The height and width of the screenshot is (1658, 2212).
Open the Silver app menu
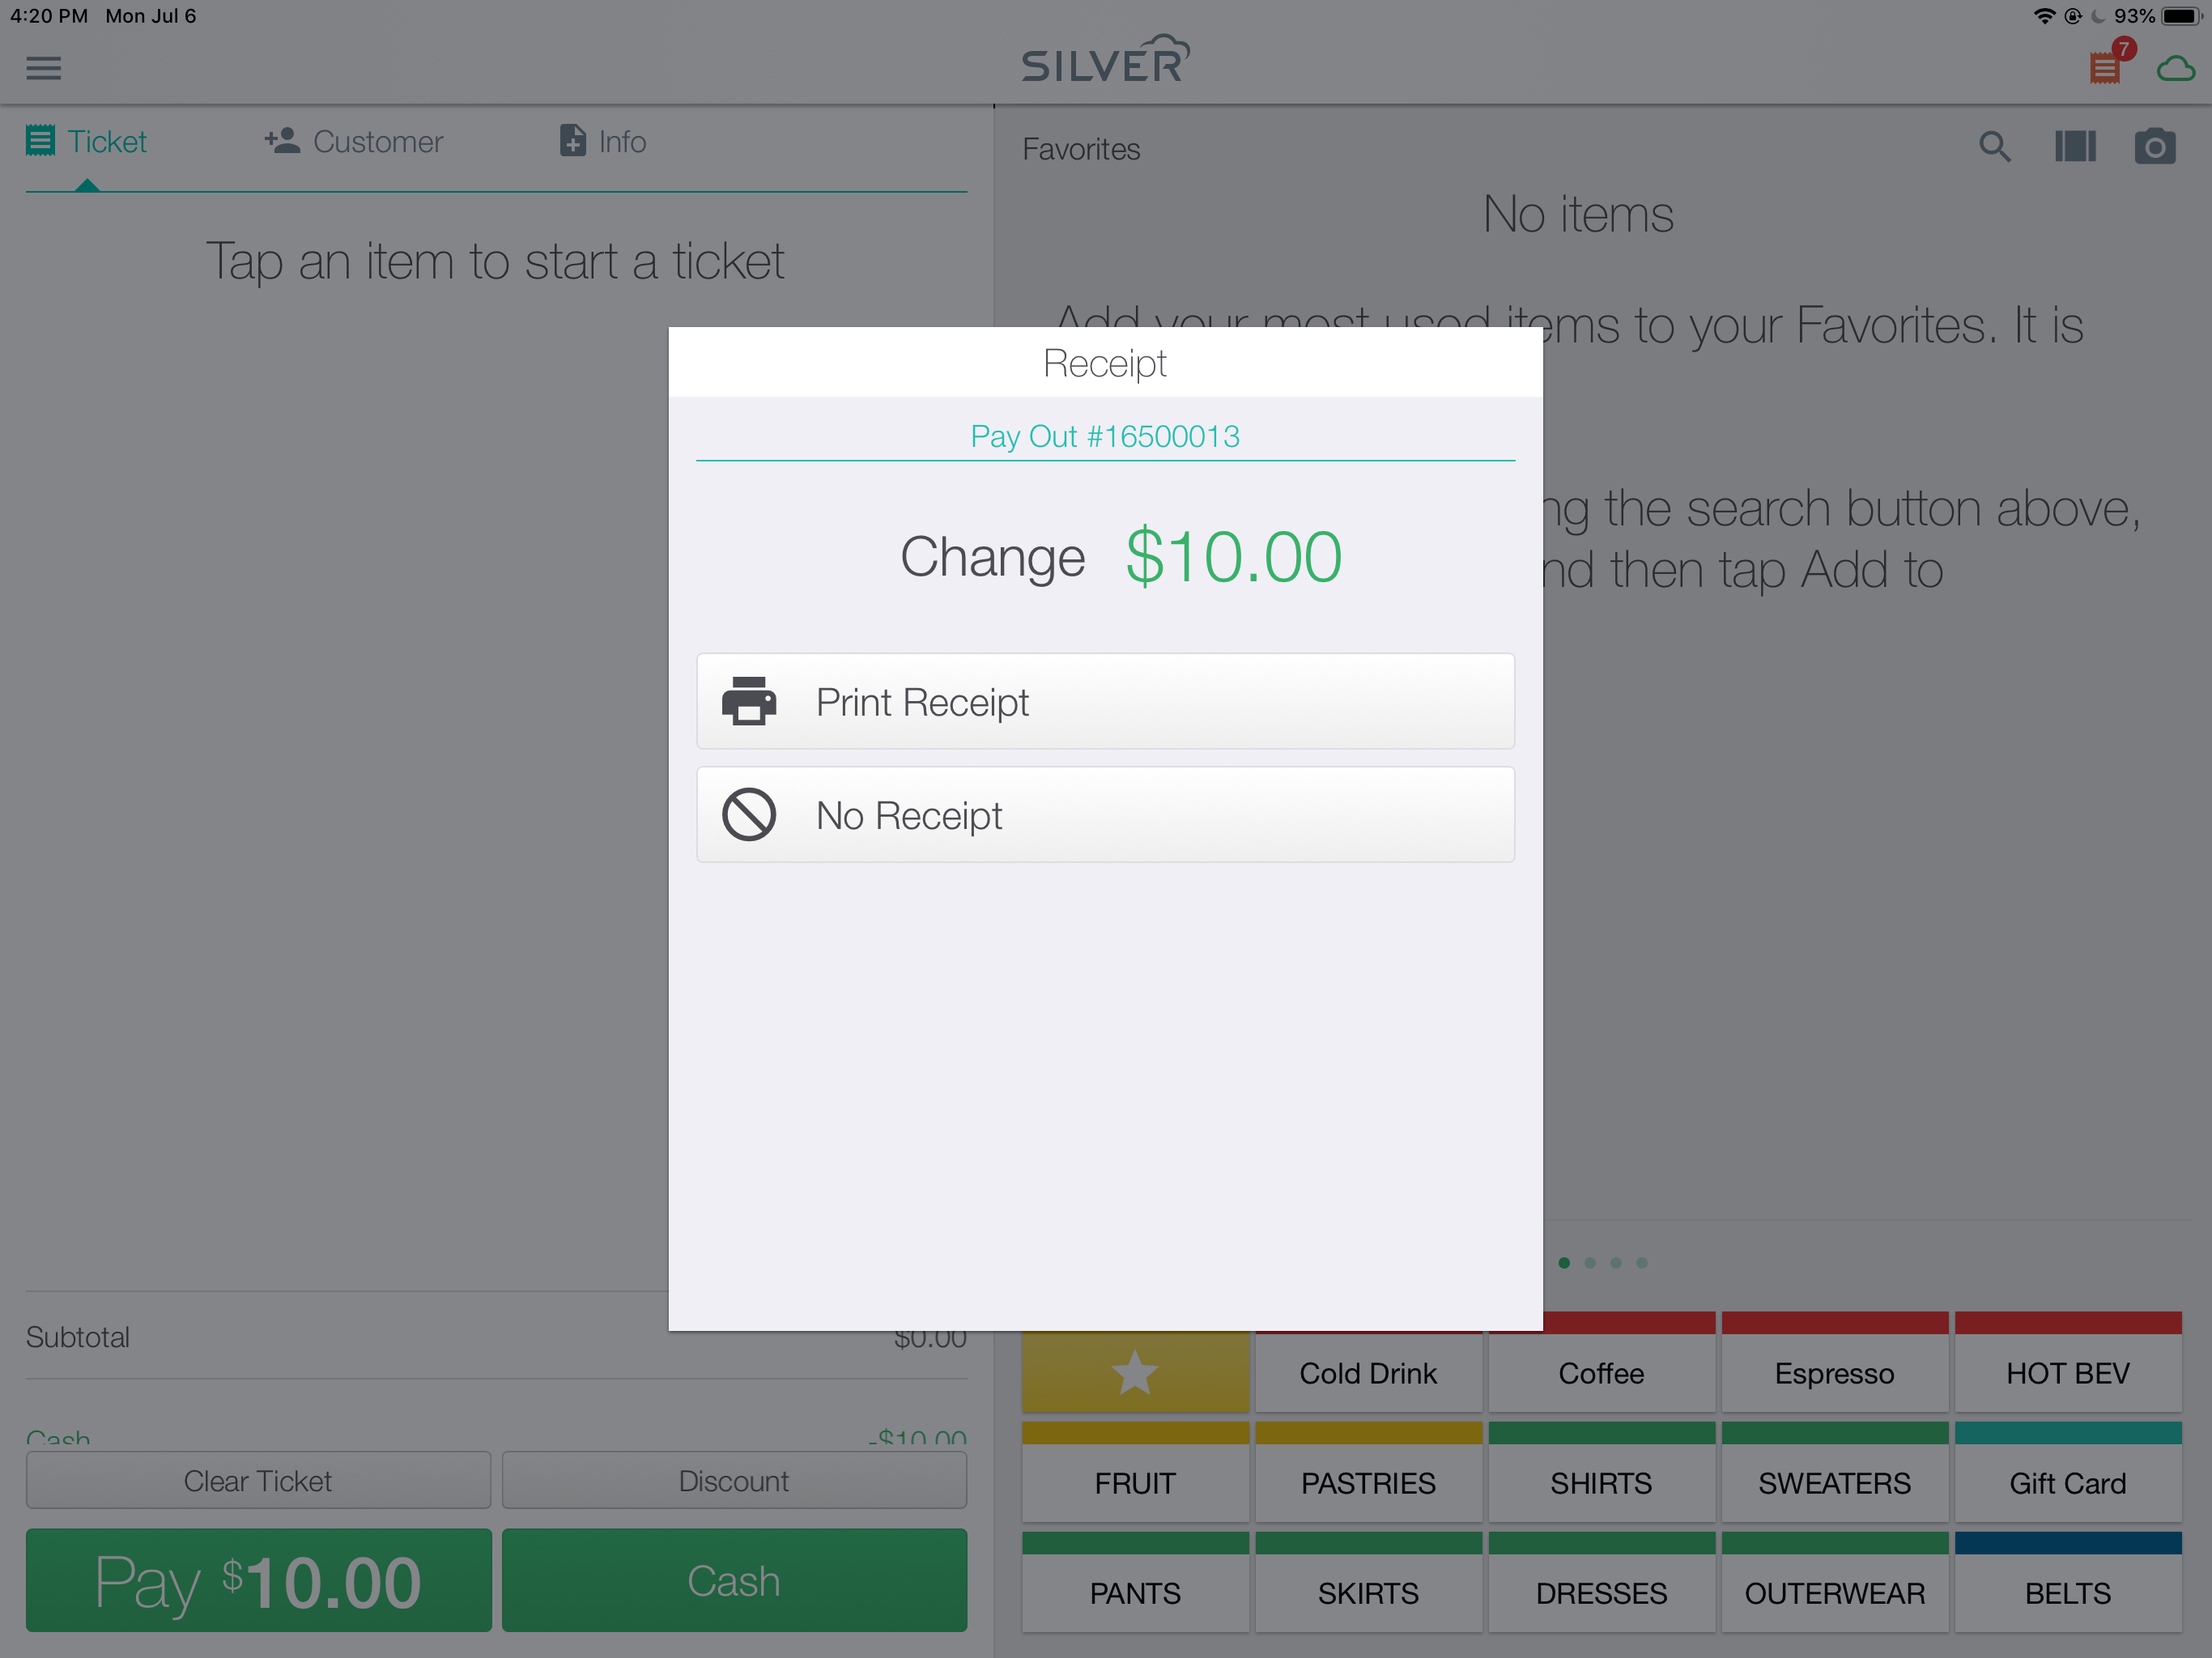click(x=44, y=66)
